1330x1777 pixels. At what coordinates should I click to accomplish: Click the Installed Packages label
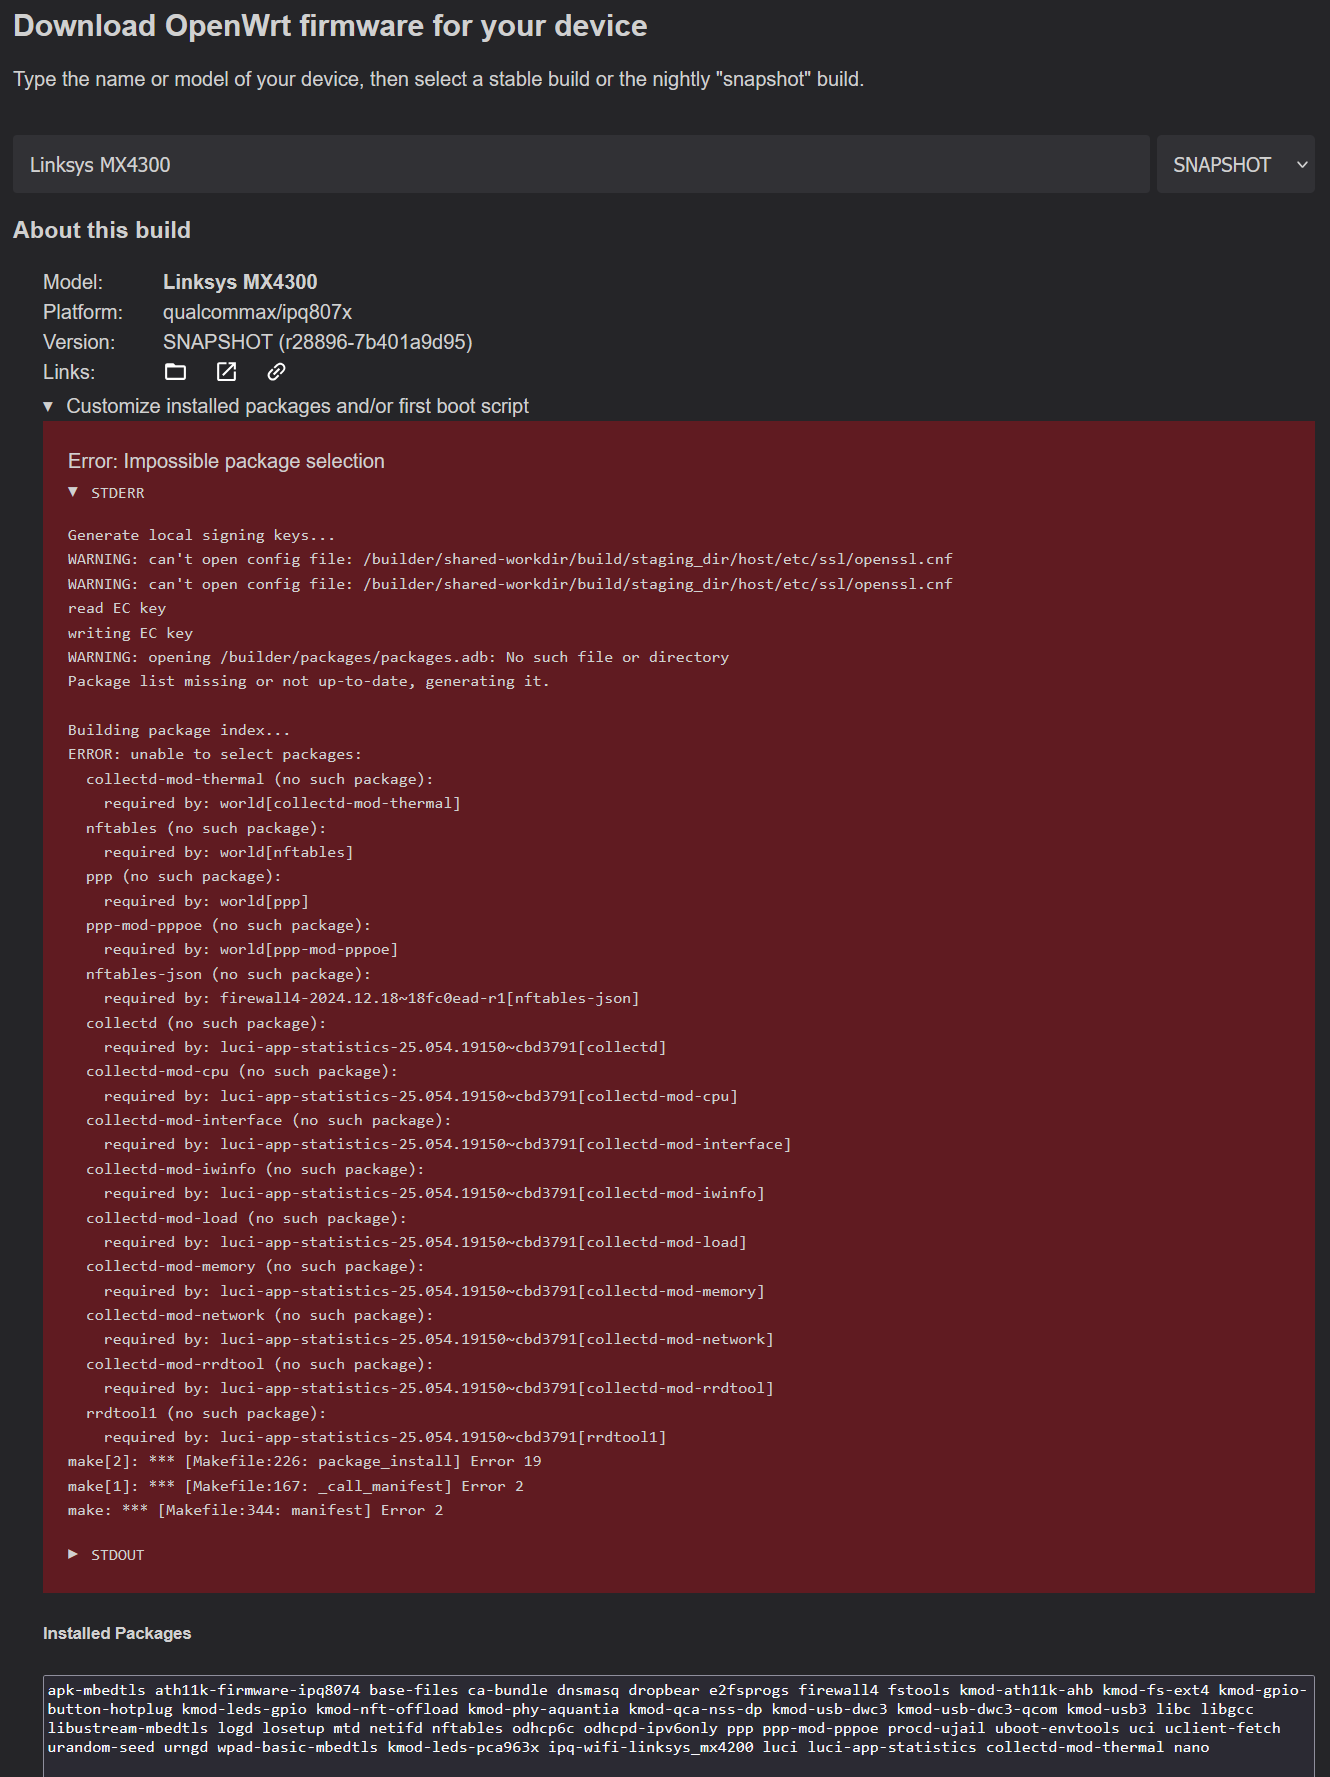[x=117, y=1633]
